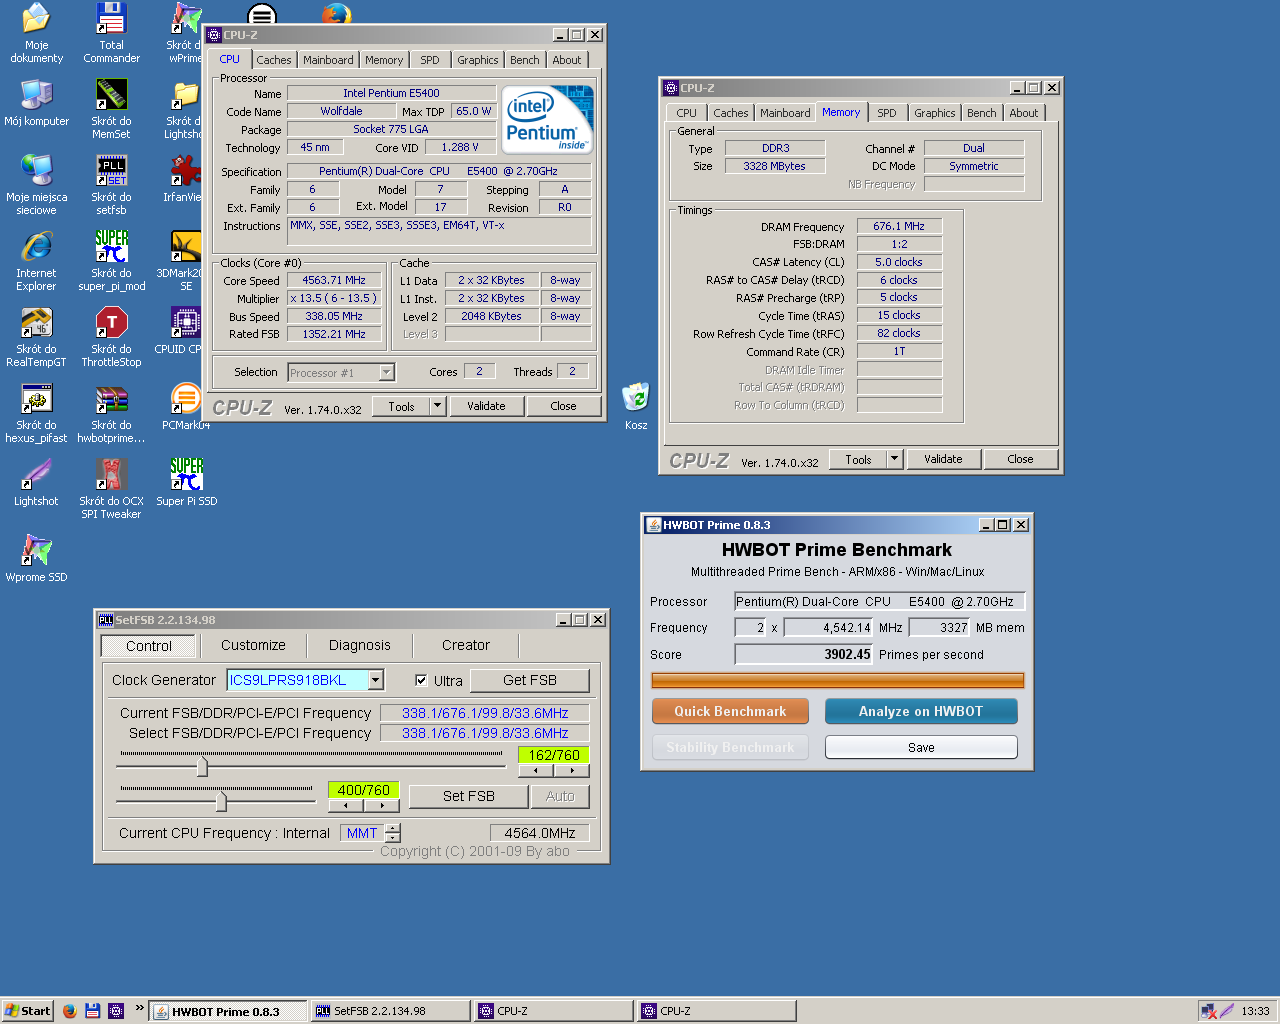Launch Total Commander desktop icon
1280x1024 pixels.
coord(111,33)
